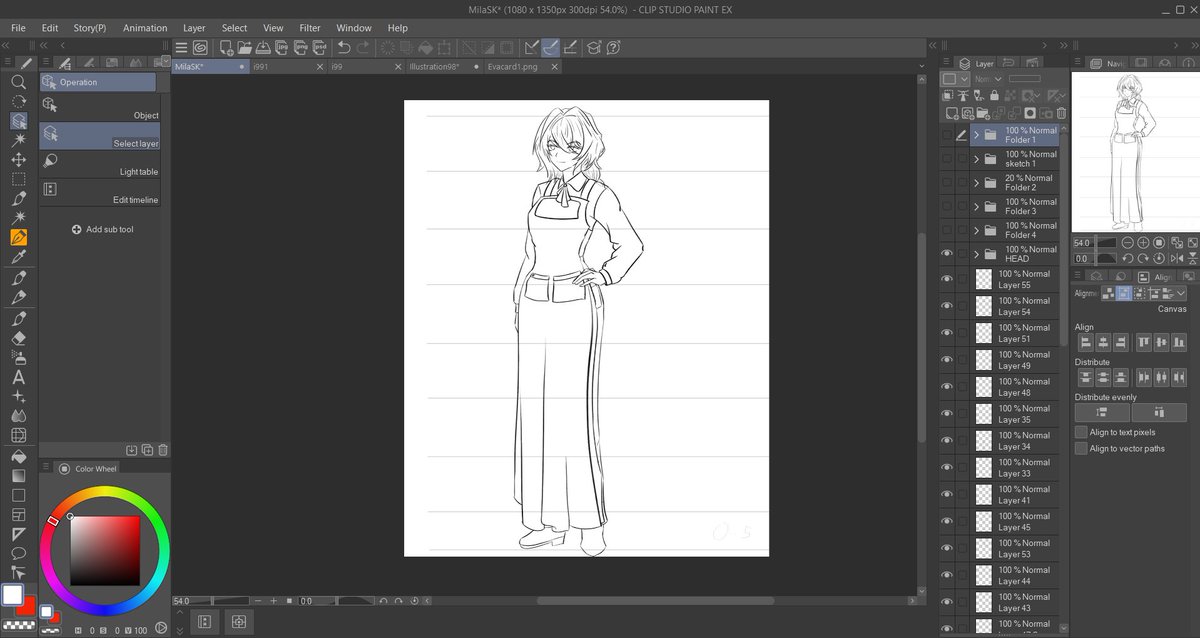Export as psd from command bar
The height and width of the screenshot is (638, 1200).
click(x=320, y=47)
